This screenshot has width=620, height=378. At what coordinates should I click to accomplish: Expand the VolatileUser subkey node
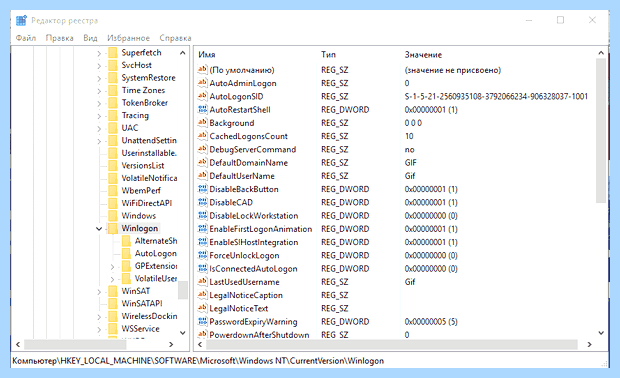click(112, 279)
